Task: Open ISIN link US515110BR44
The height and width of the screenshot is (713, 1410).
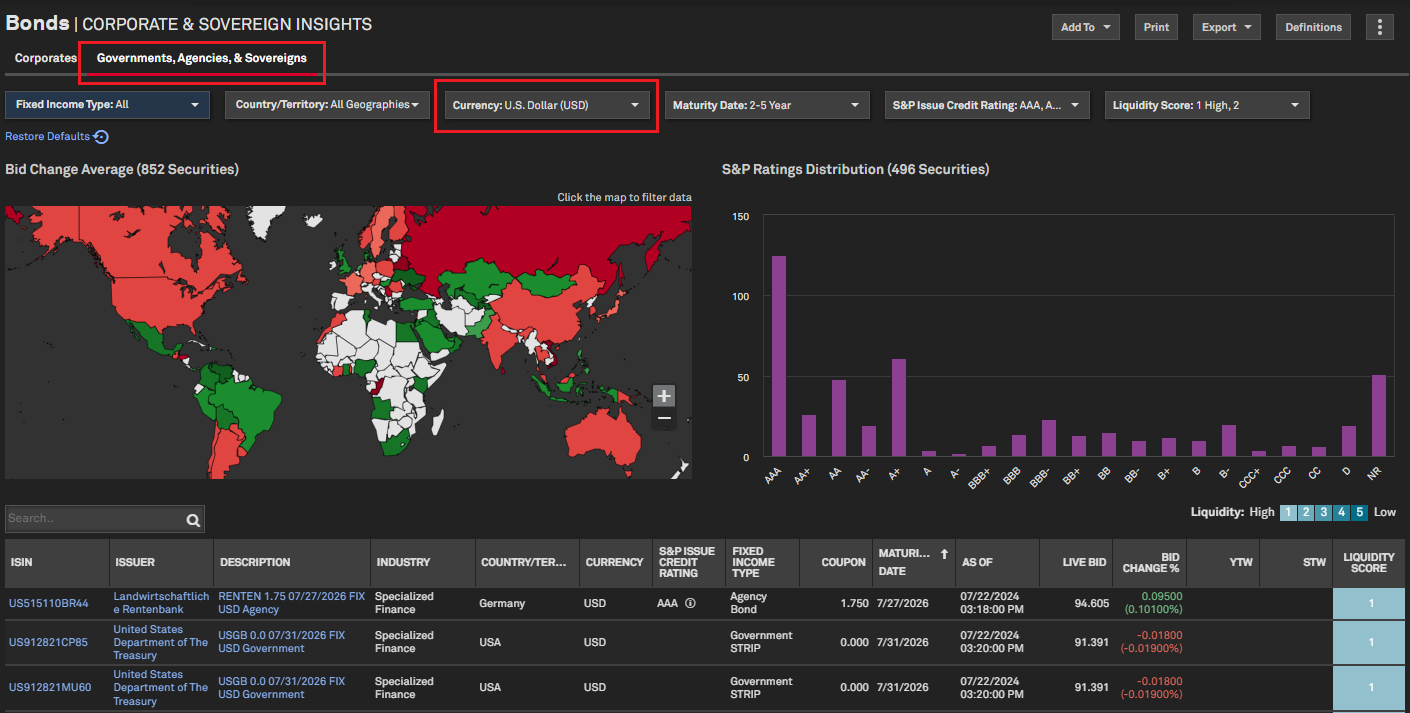Action: pos(49,603)
